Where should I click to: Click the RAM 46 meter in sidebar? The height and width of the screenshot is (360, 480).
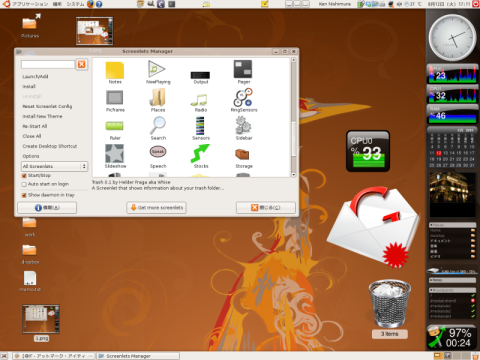(x=452, y=114)
